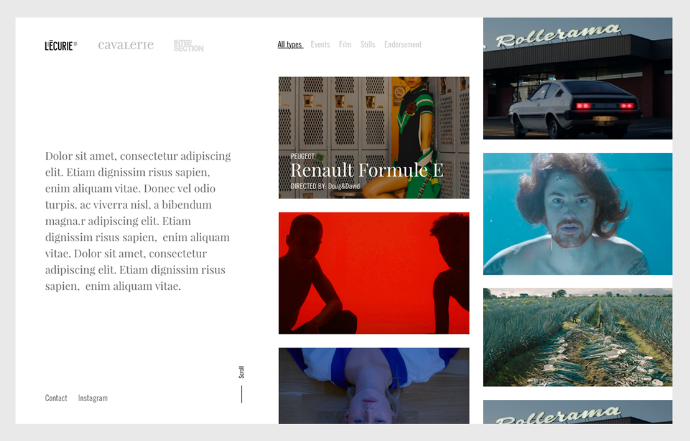Show only Stills projects

pyautogui.click(x=368, y=44)
